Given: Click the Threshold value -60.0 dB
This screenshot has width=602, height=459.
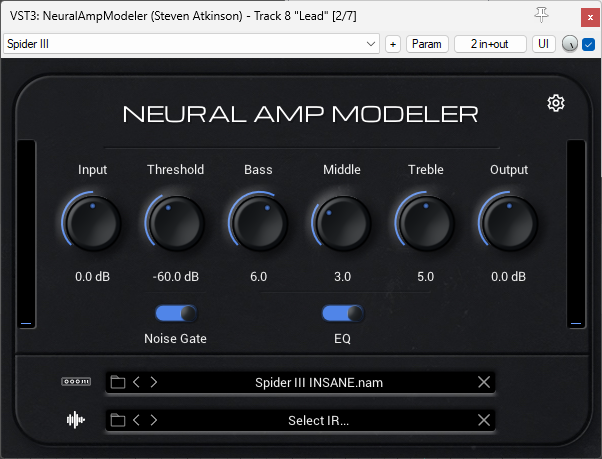Looking at the screenshot, I should (176, 277).
